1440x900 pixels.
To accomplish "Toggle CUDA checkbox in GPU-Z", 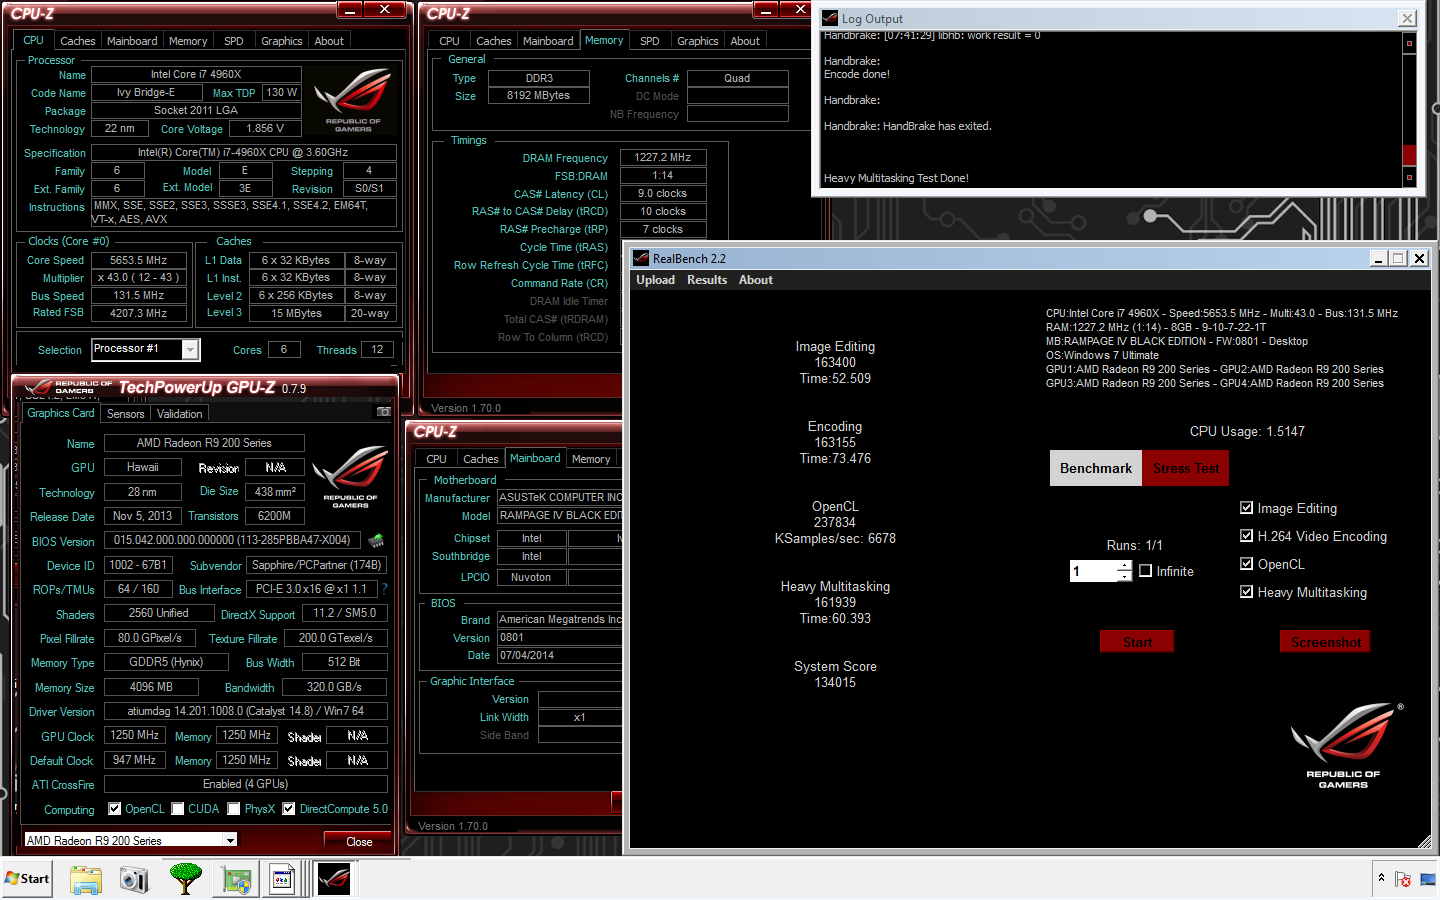I will (x=178, y=809).
